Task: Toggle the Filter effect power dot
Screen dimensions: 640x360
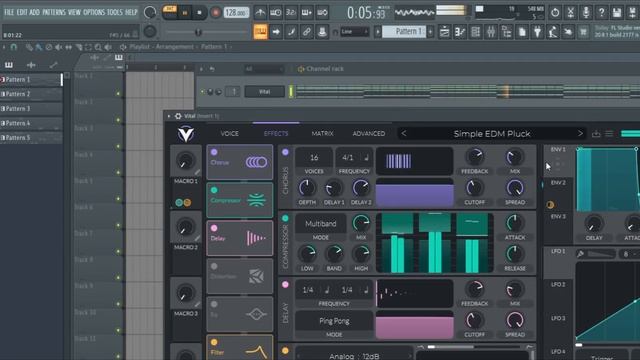Action: tap(214, 342)
